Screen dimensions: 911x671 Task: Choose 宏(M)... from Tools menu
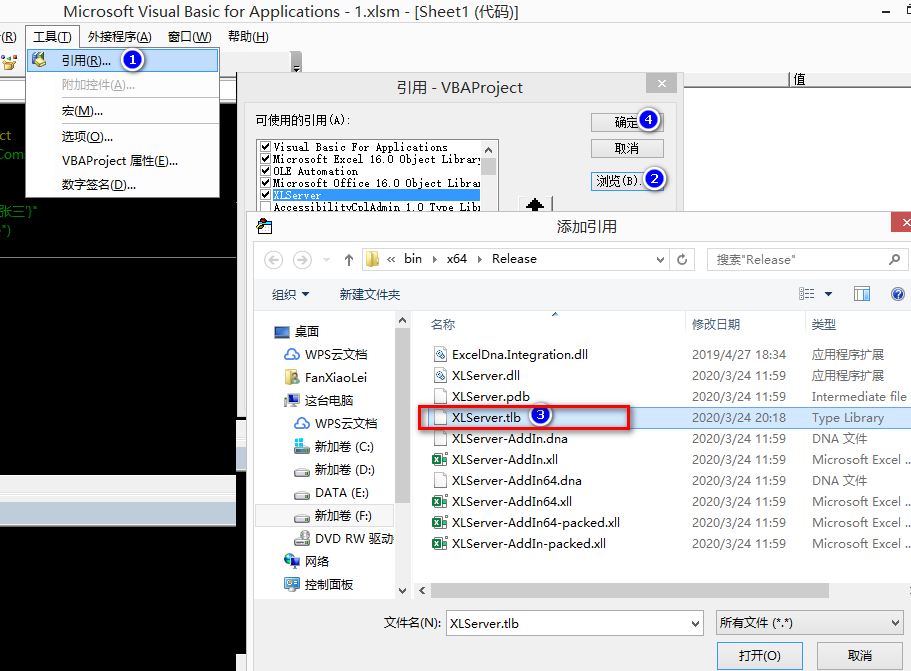pyautogui.click(x=123, y=110)
